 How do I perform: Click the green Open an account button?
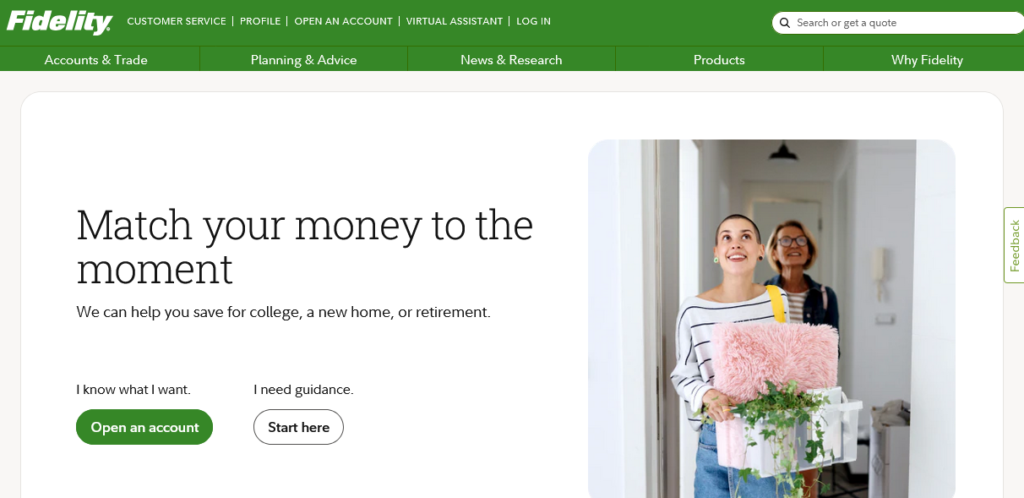tap(144, 427)
